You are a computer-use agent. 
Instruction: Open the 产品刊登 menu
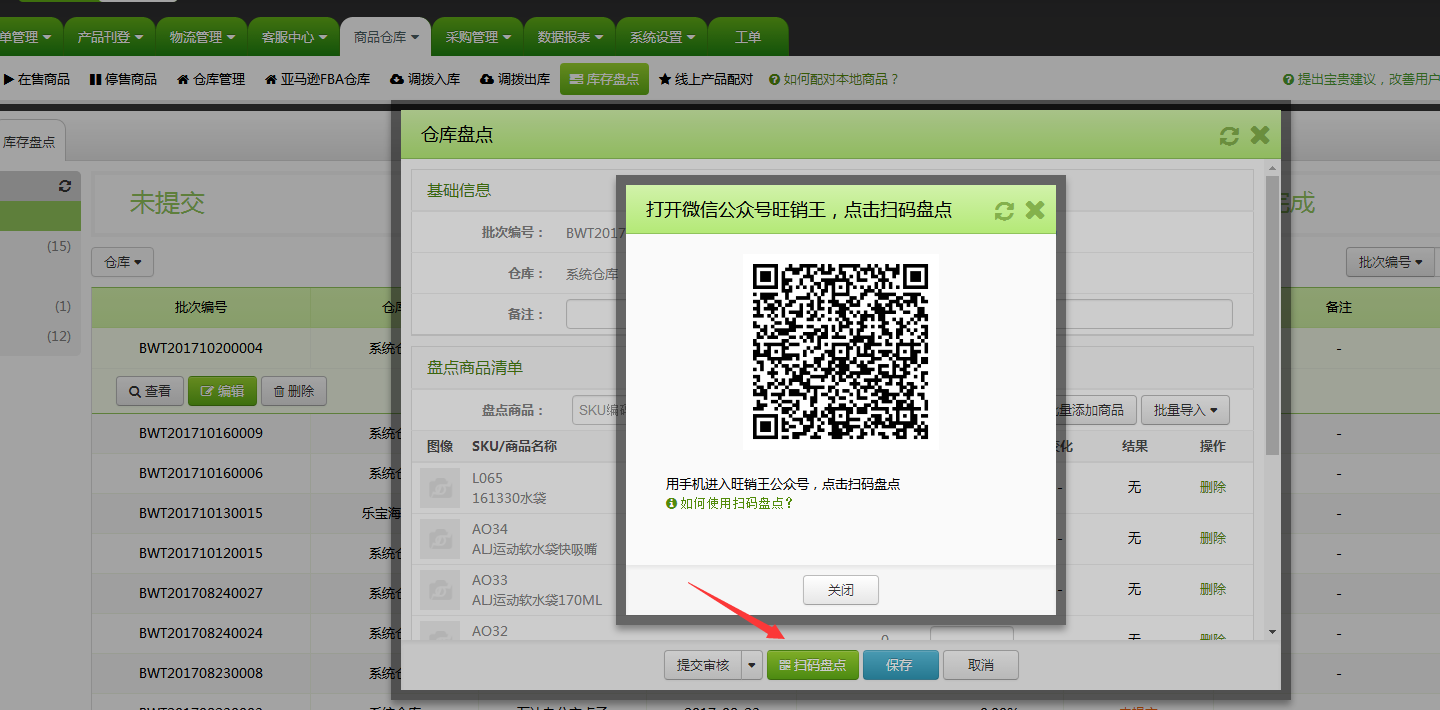(x=110, y=37)
